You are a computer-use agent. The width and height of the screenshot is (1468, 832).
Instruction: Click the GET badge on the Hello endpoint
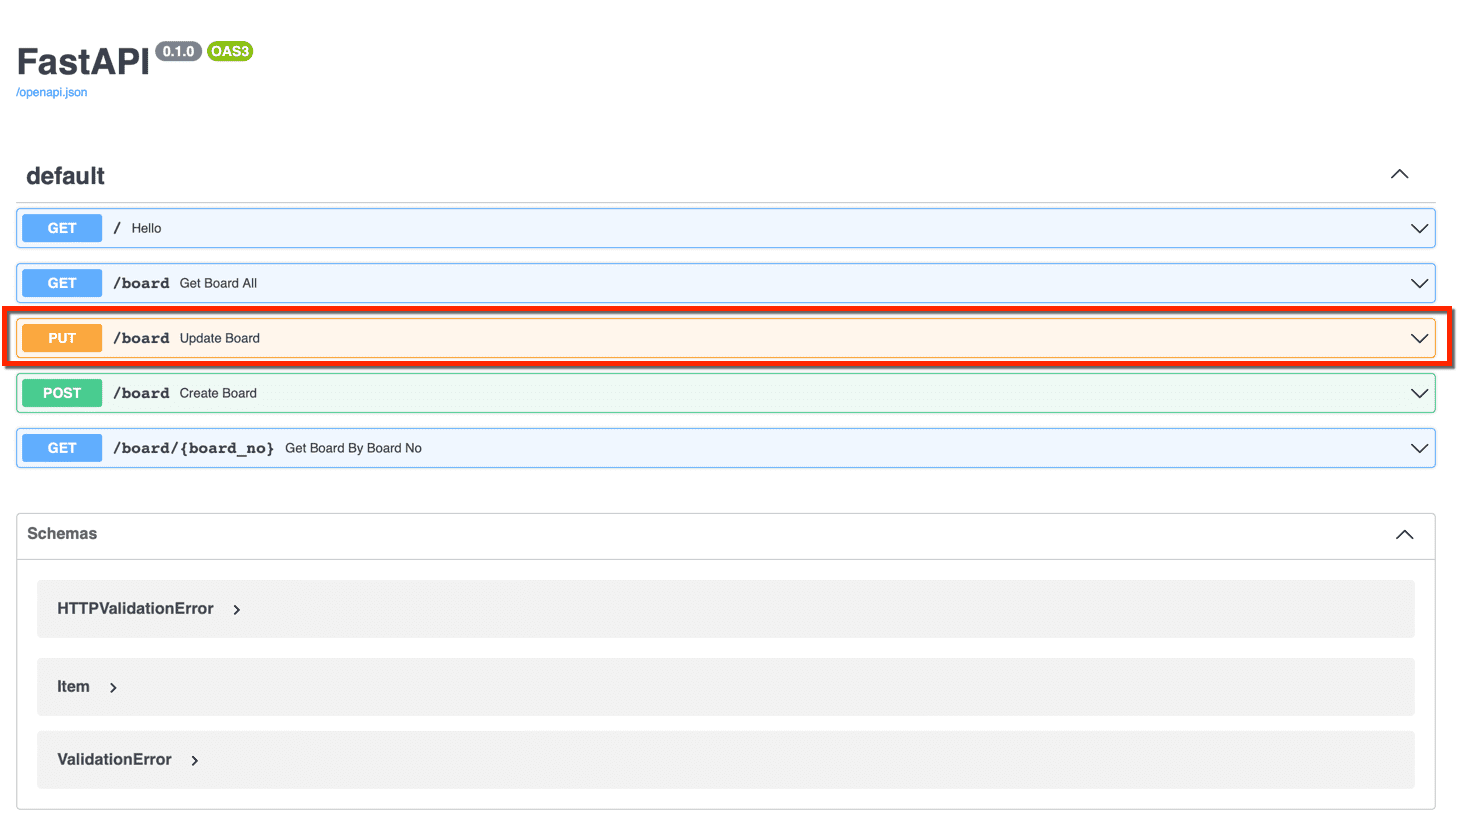click(61, 228)
